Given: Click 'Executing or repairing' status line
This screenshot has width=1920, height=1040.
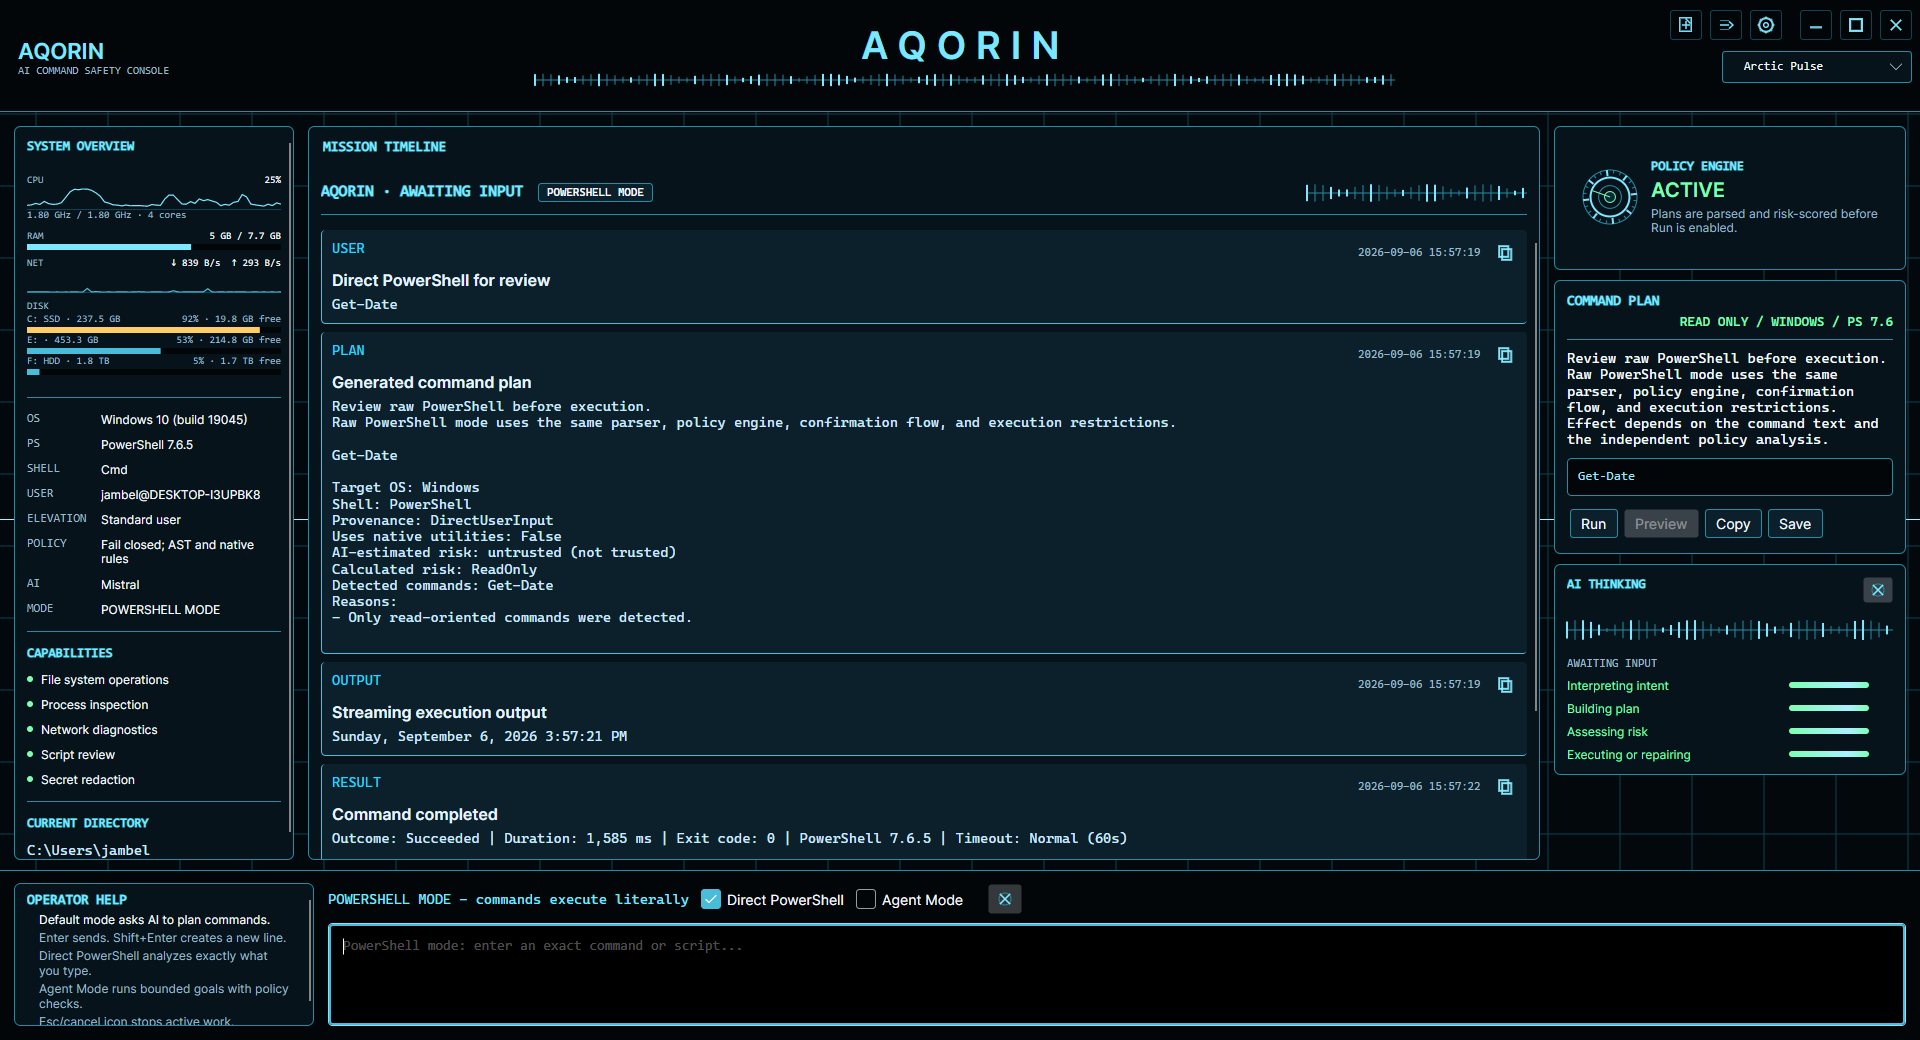Looking at the screenshot, I should pos(1629,755).
